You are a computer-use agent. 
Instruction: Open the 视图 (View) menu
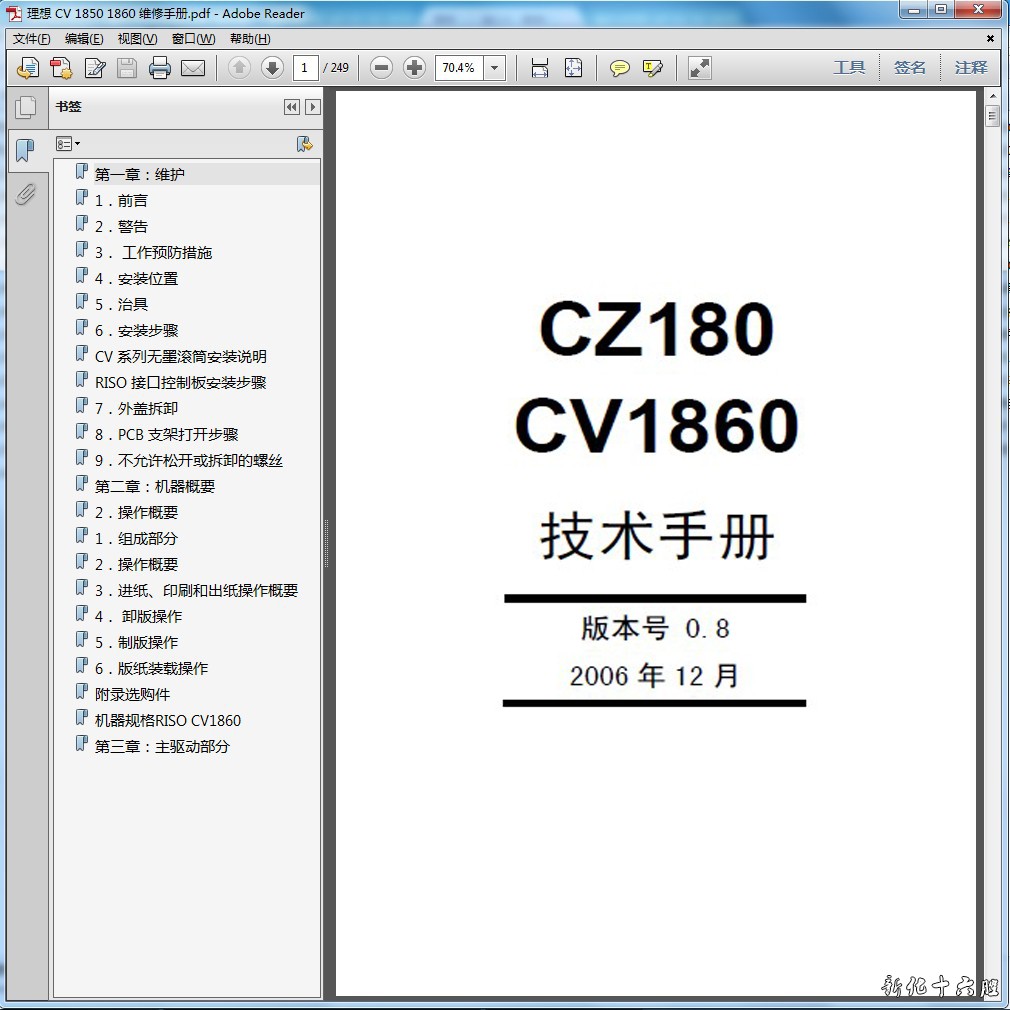point(137,39)
